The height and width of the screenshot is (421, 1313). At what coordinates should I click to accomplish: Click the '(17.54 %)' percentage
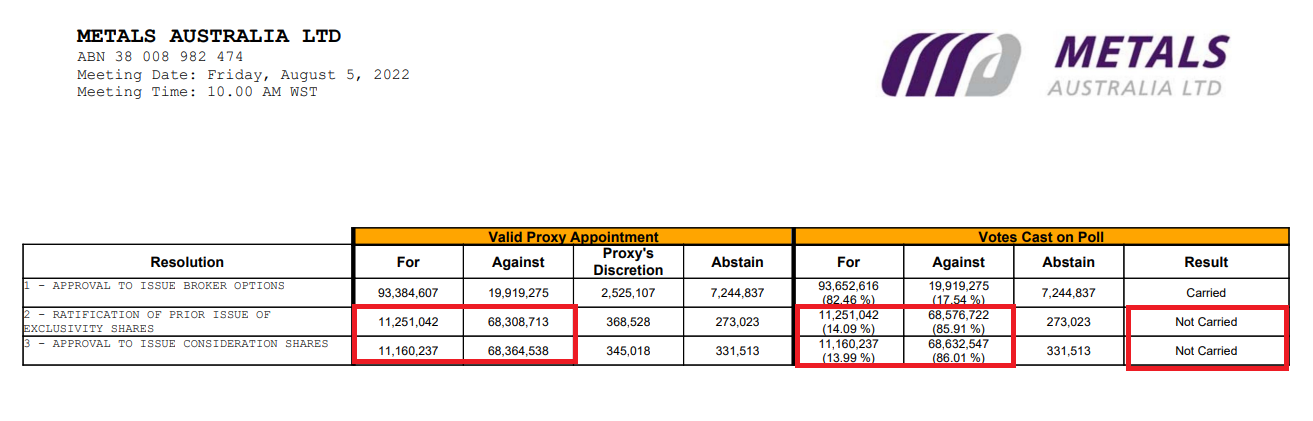[958, 299]
